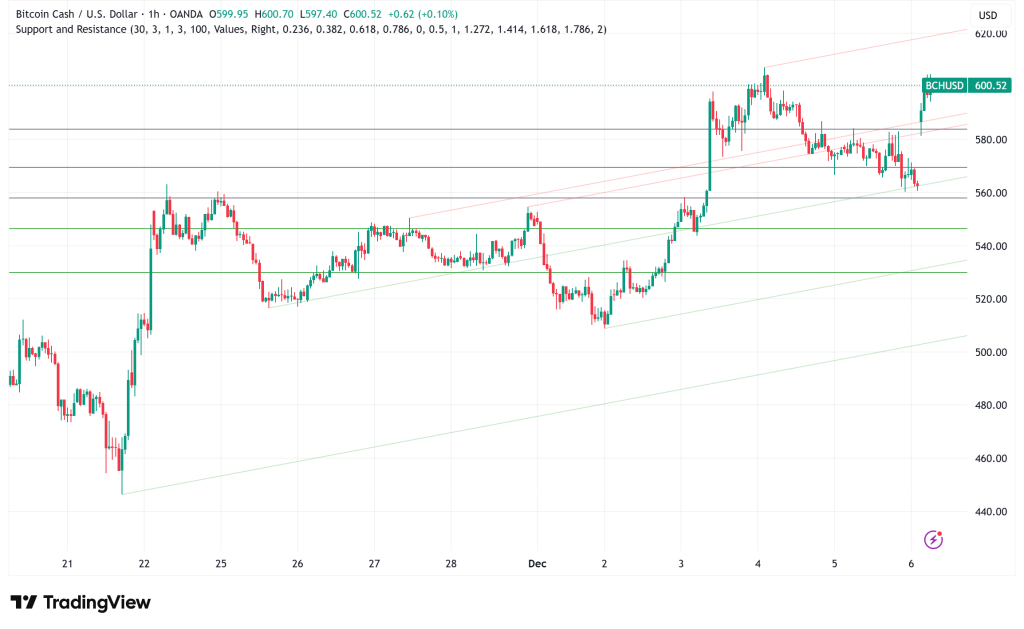
Task: Click the open price value O599.95
Action: pos(275,13)
